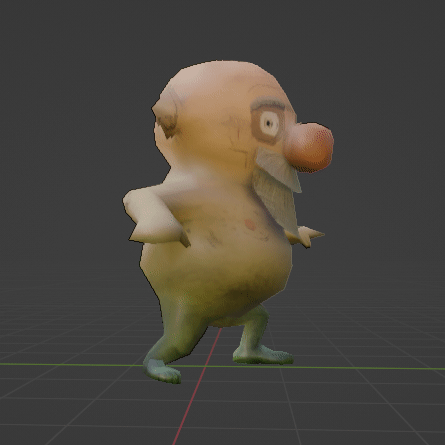Screen dimensions: 445x445
Task: Click the pointed hand beneath the mustache
Action: [307, 235]
